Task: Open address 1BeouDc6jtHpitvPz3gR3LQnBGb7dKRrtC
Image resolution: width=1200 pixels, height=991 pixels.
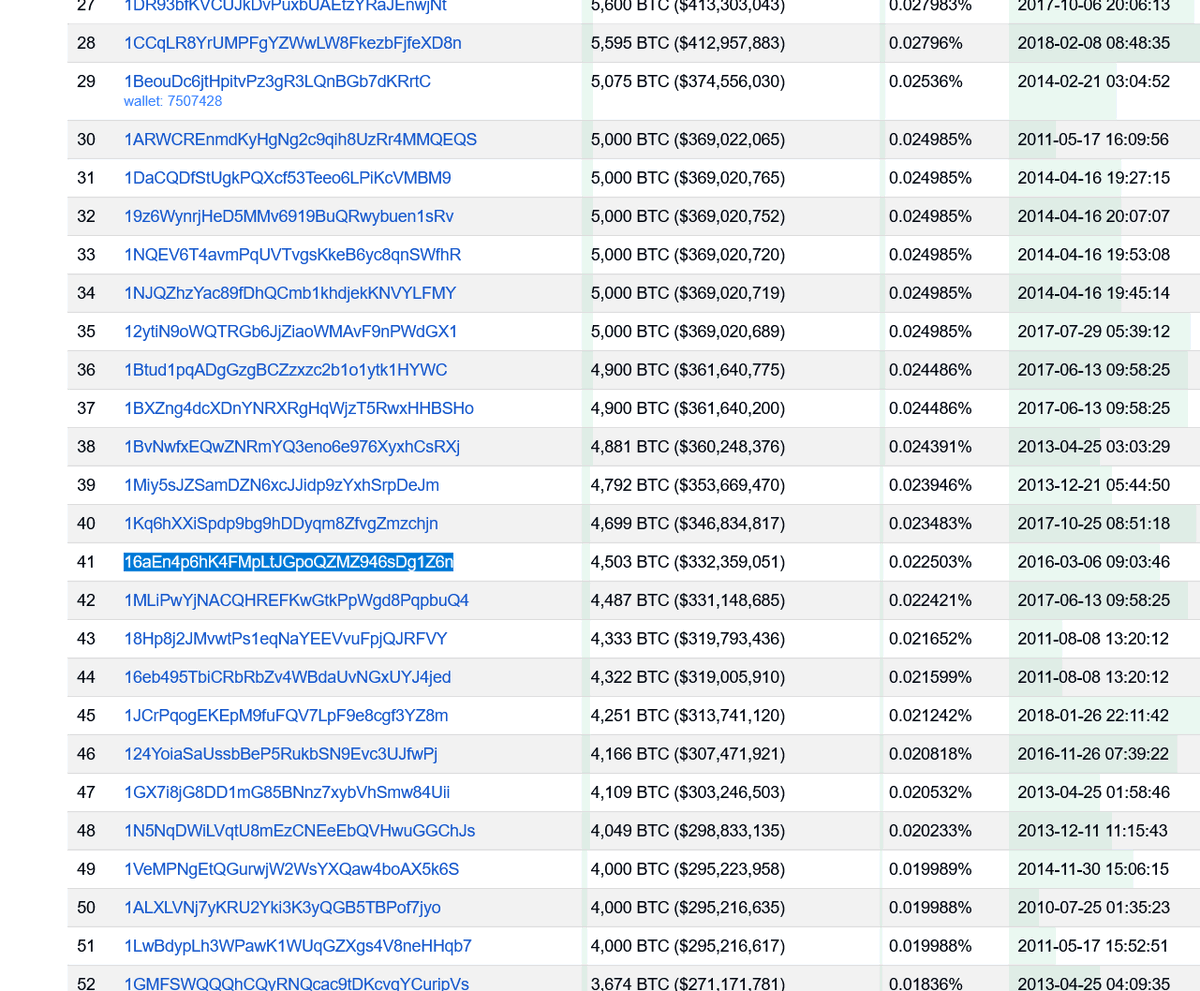Action: (x=277, y=81)
